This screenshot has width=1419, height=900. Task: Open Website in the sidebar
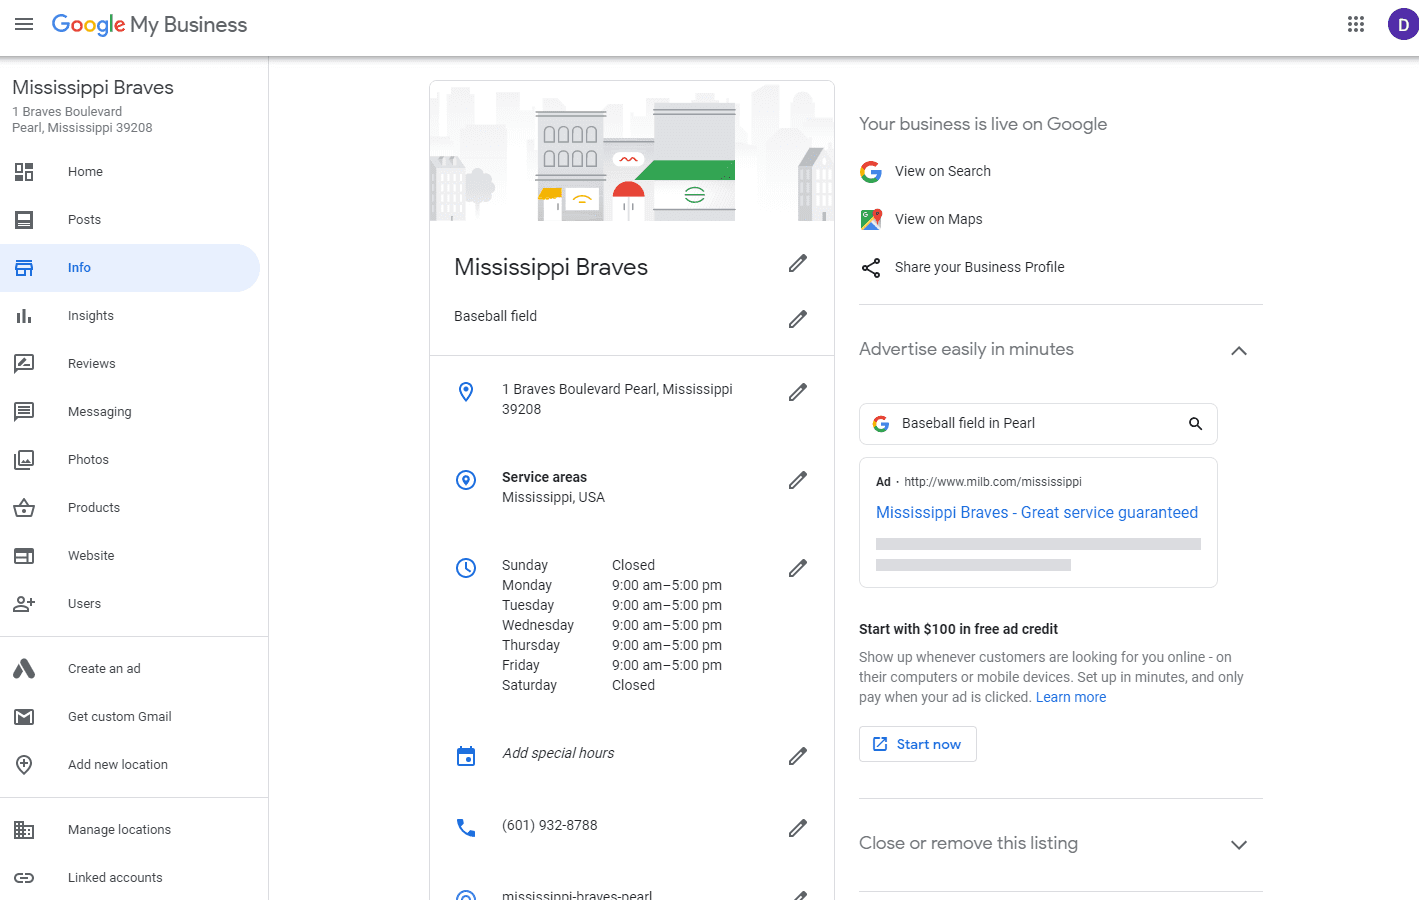[130, 556]
